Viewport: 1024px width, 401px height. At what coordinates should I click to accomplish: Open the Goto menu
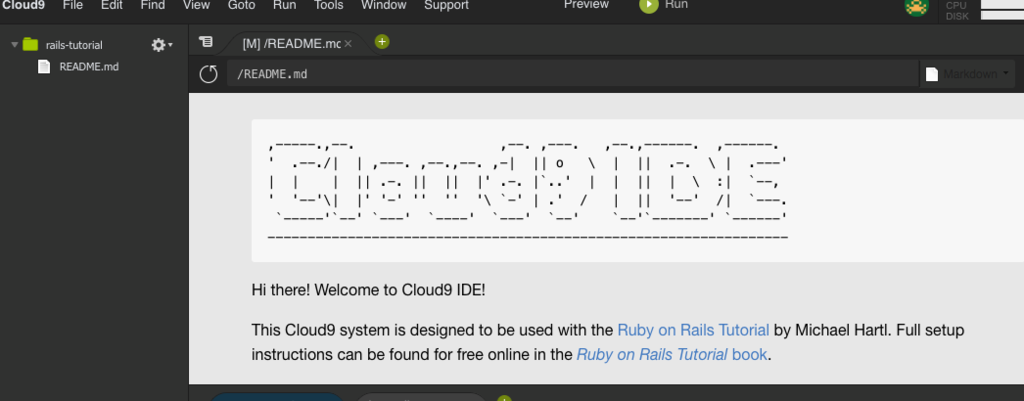242,5
